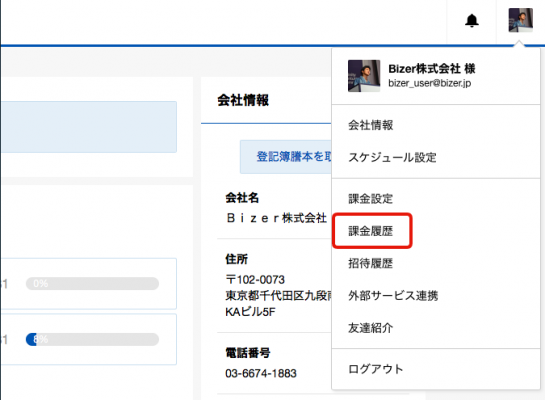
Task: Click the 8% progress bar
Action: point(92,339)
